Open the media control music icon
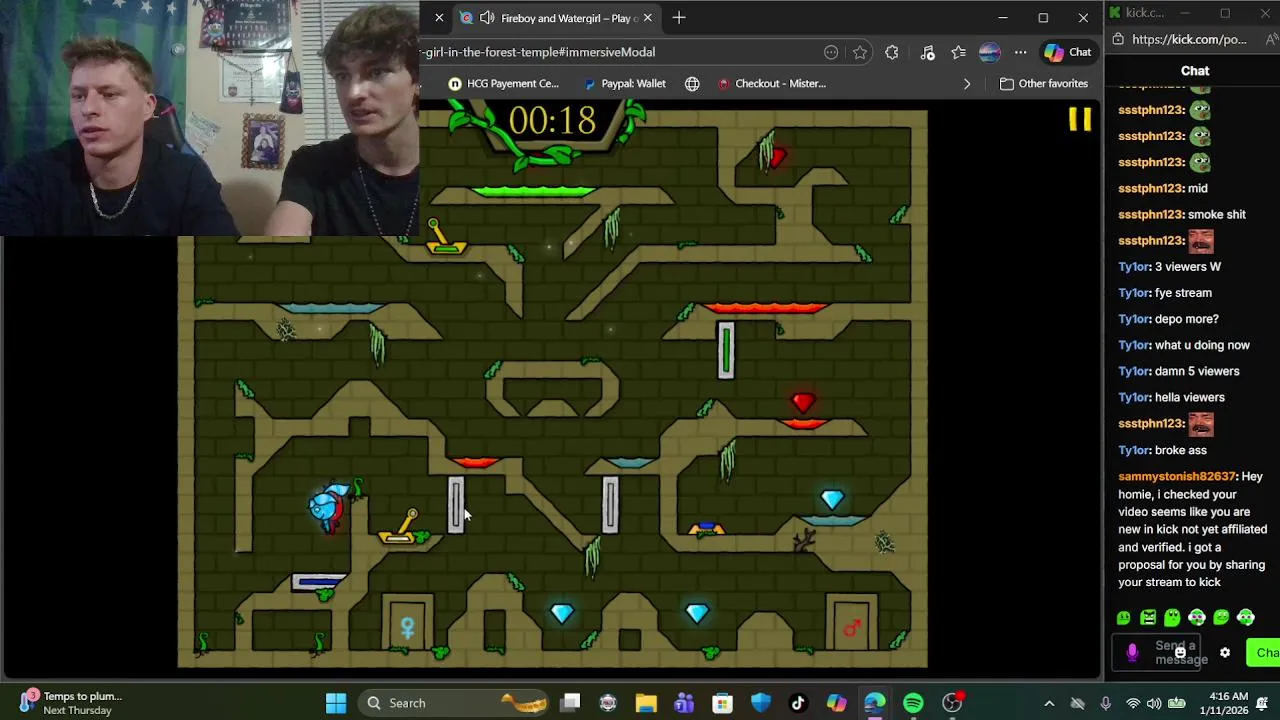This screenshot has width=1280, height=720. 926,52
